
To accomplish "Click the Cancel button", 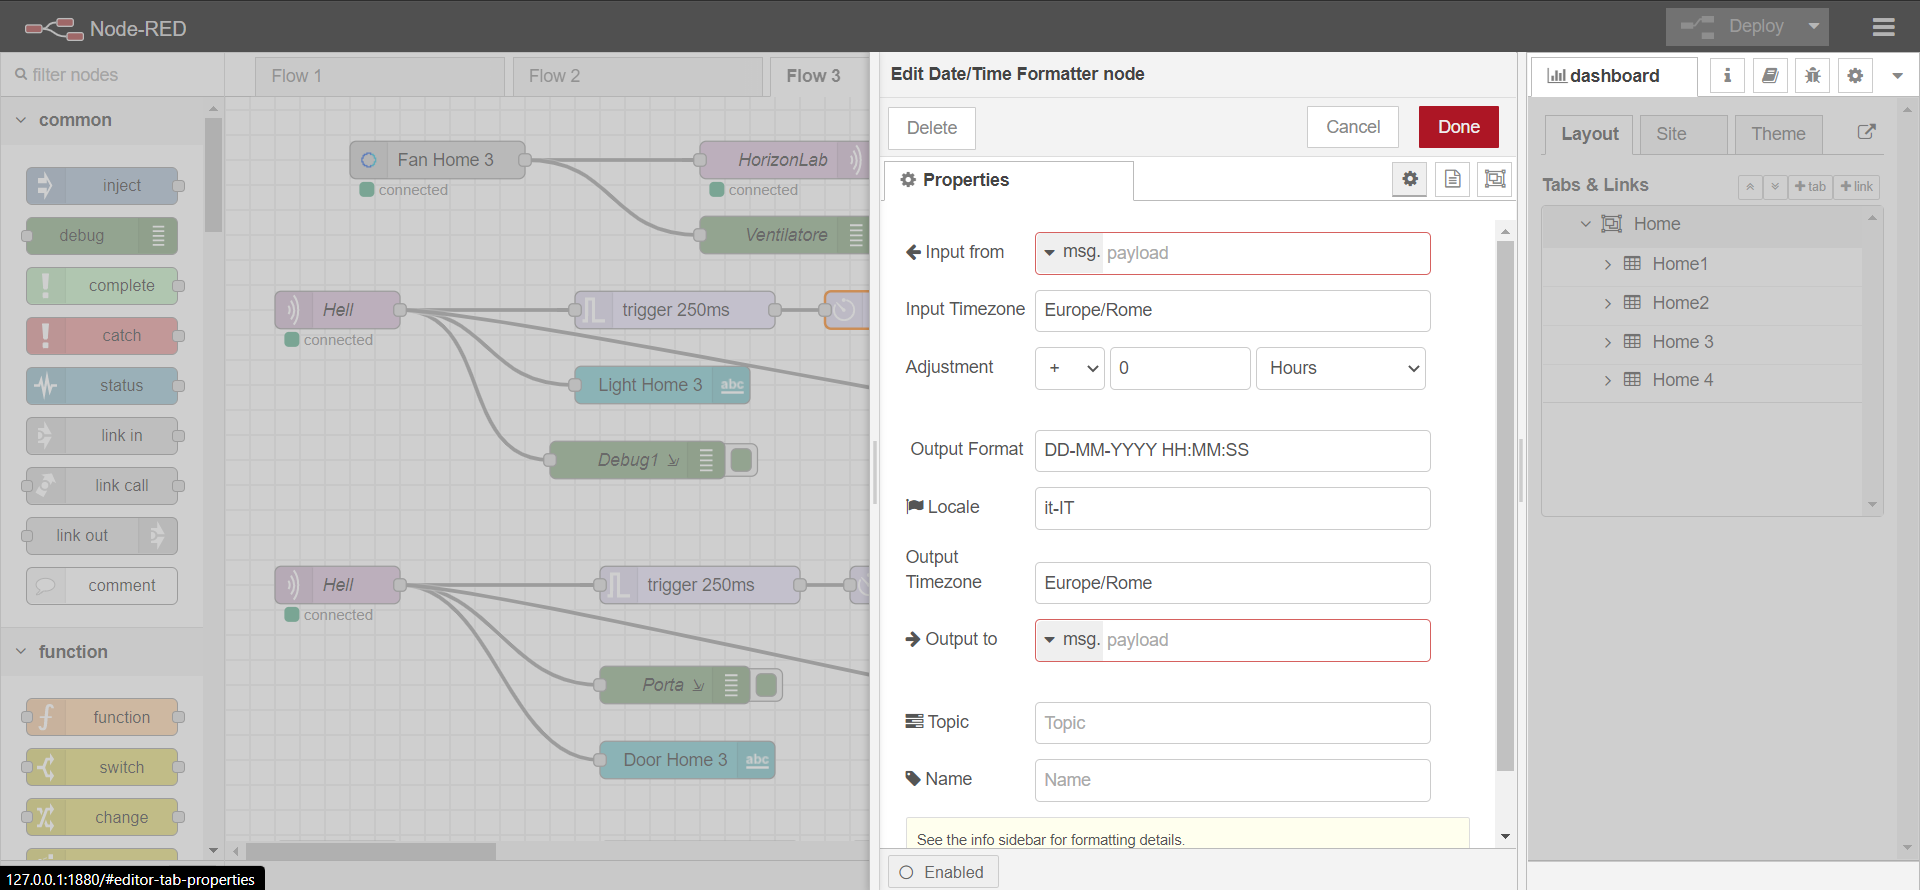I will (x=1352, y=127).
